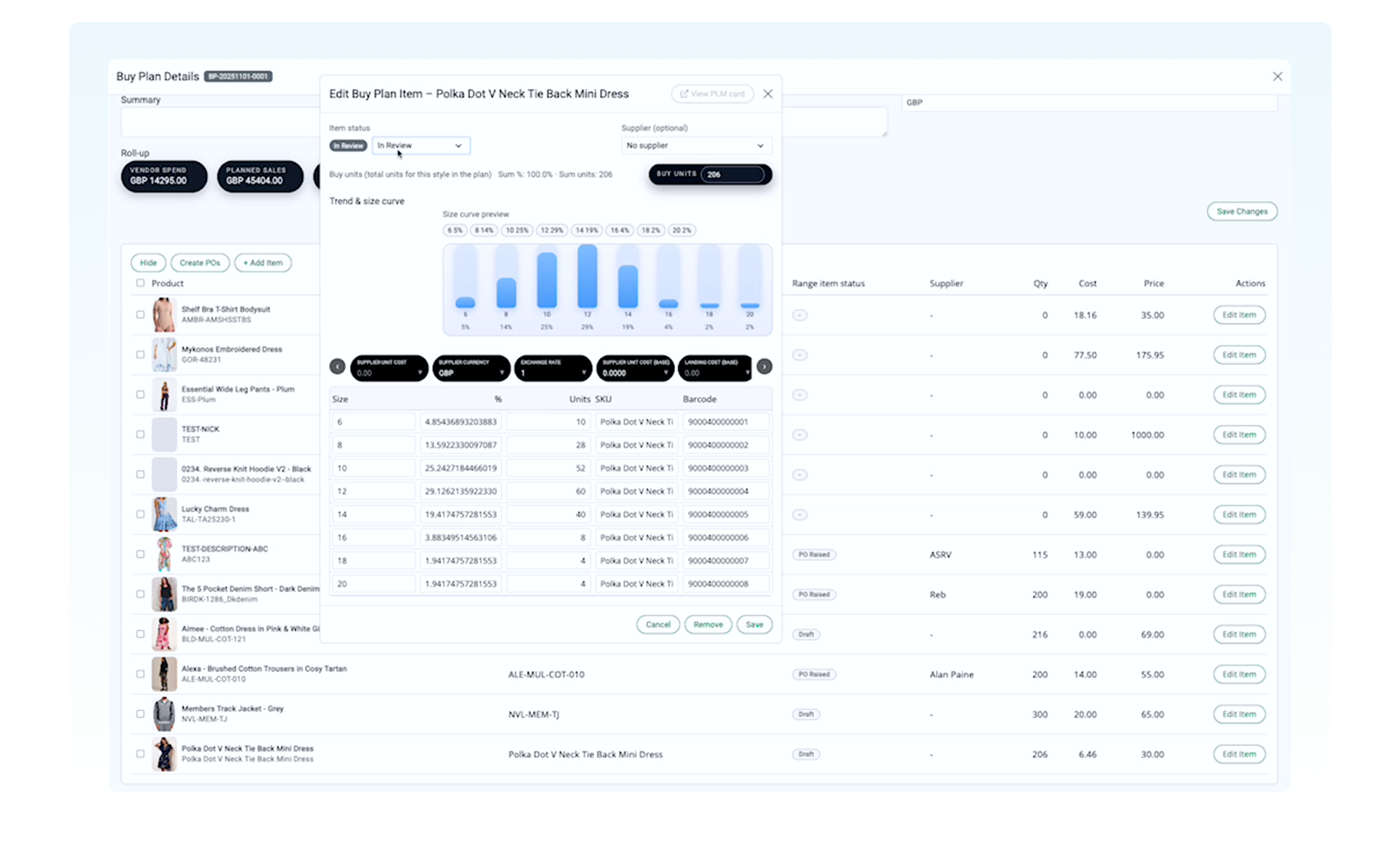Click the Create POs button
1400x852 pixels.
pyautogui.click(x=200, y=263)
